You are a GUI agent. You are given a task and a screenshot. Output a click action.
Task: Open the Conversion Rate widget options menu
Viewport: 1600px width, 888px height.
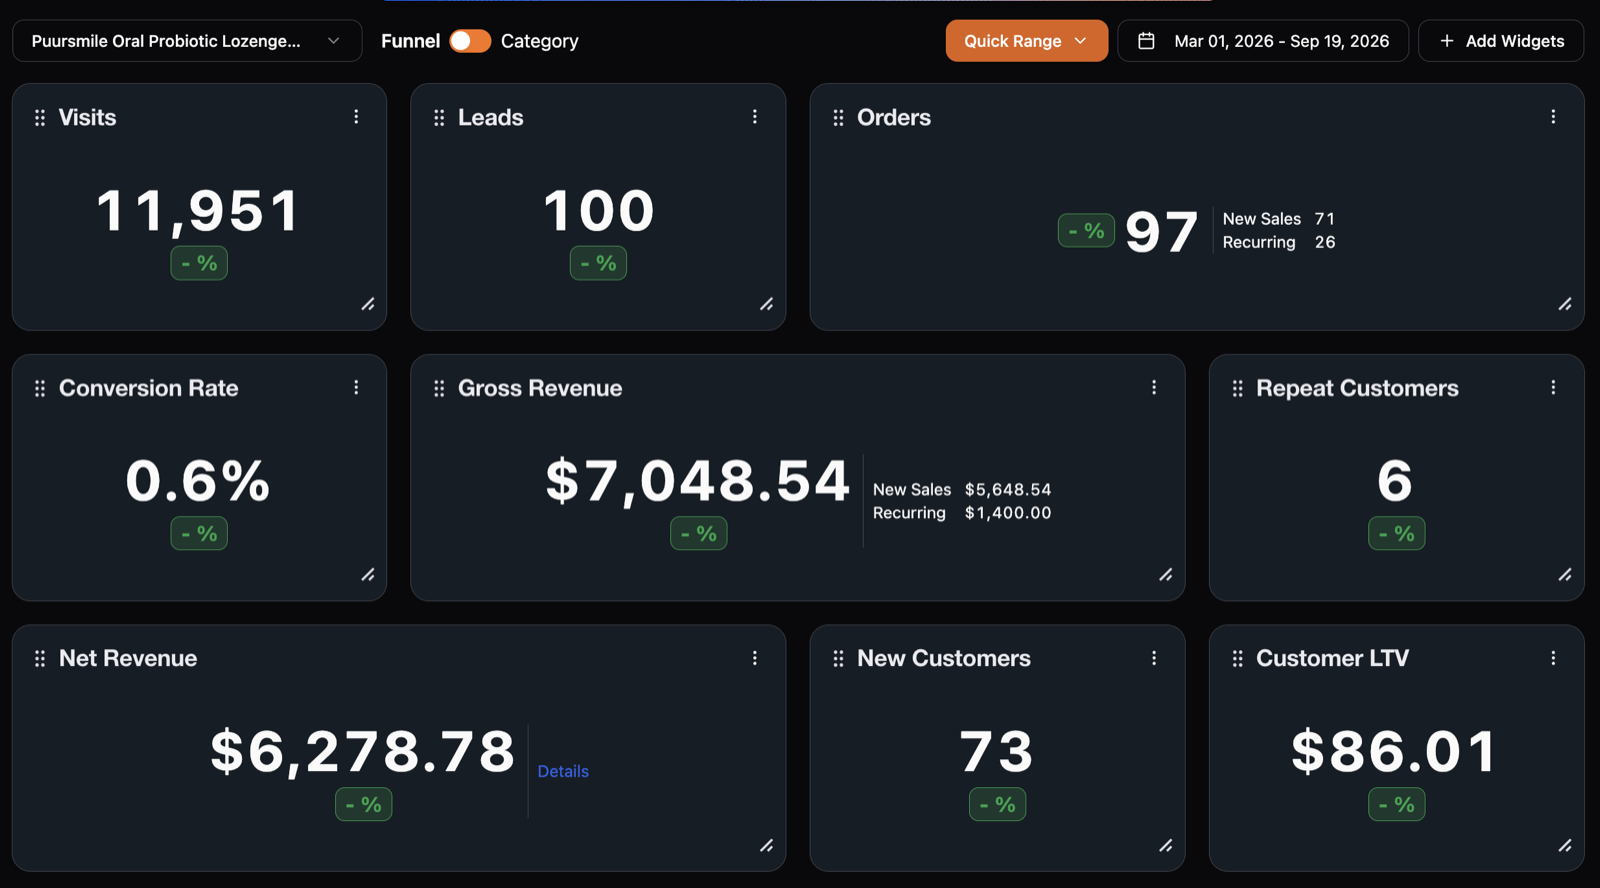[x=356, y=387]
